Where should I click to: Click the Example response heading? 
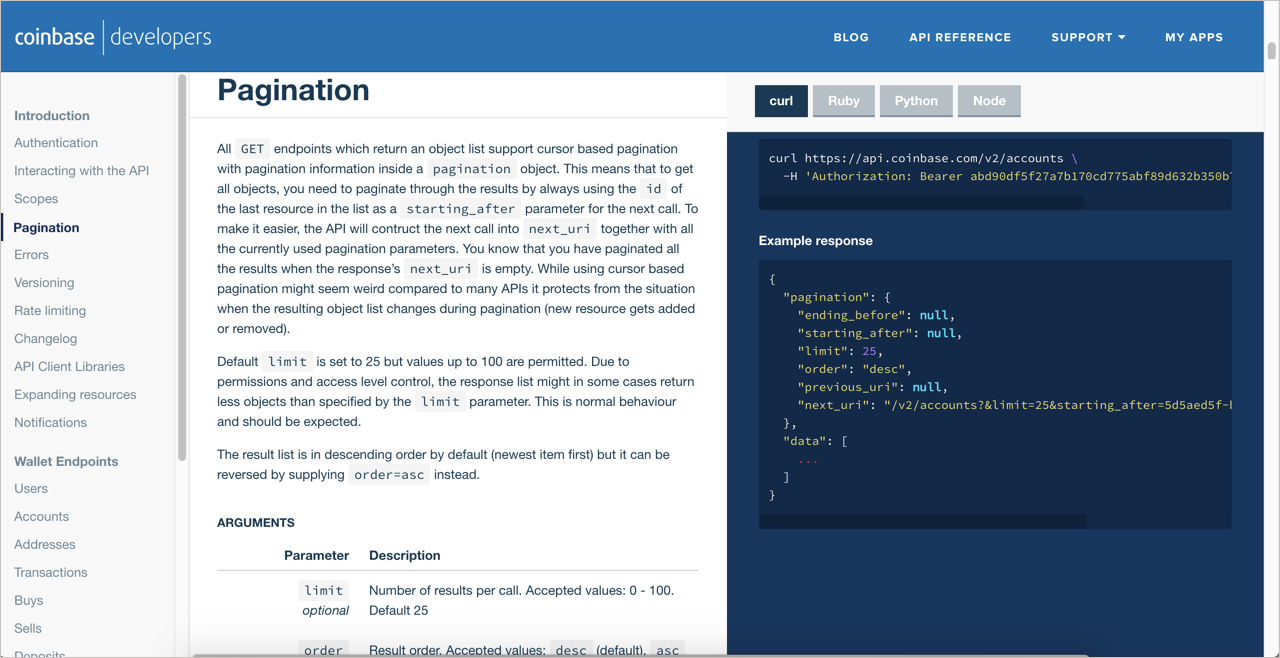pos(816,241)
